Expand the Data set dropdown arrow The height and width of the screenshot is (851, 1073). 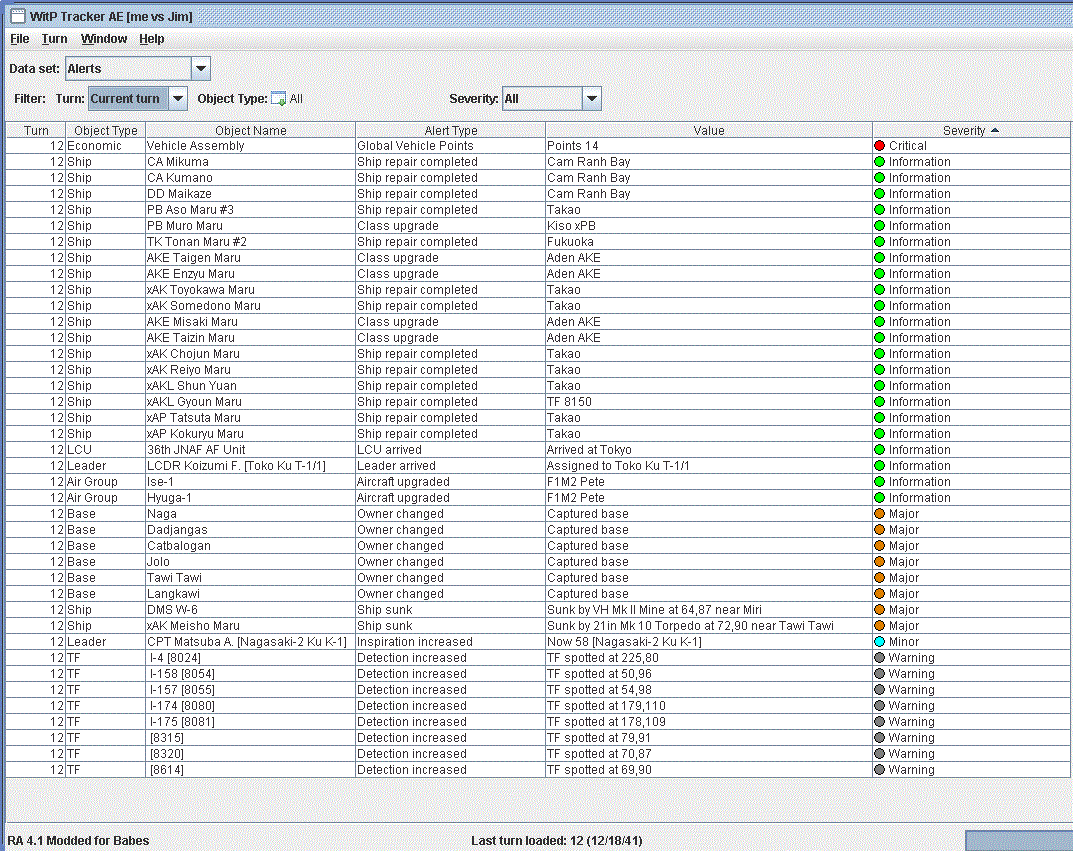(x=201, y=68)
